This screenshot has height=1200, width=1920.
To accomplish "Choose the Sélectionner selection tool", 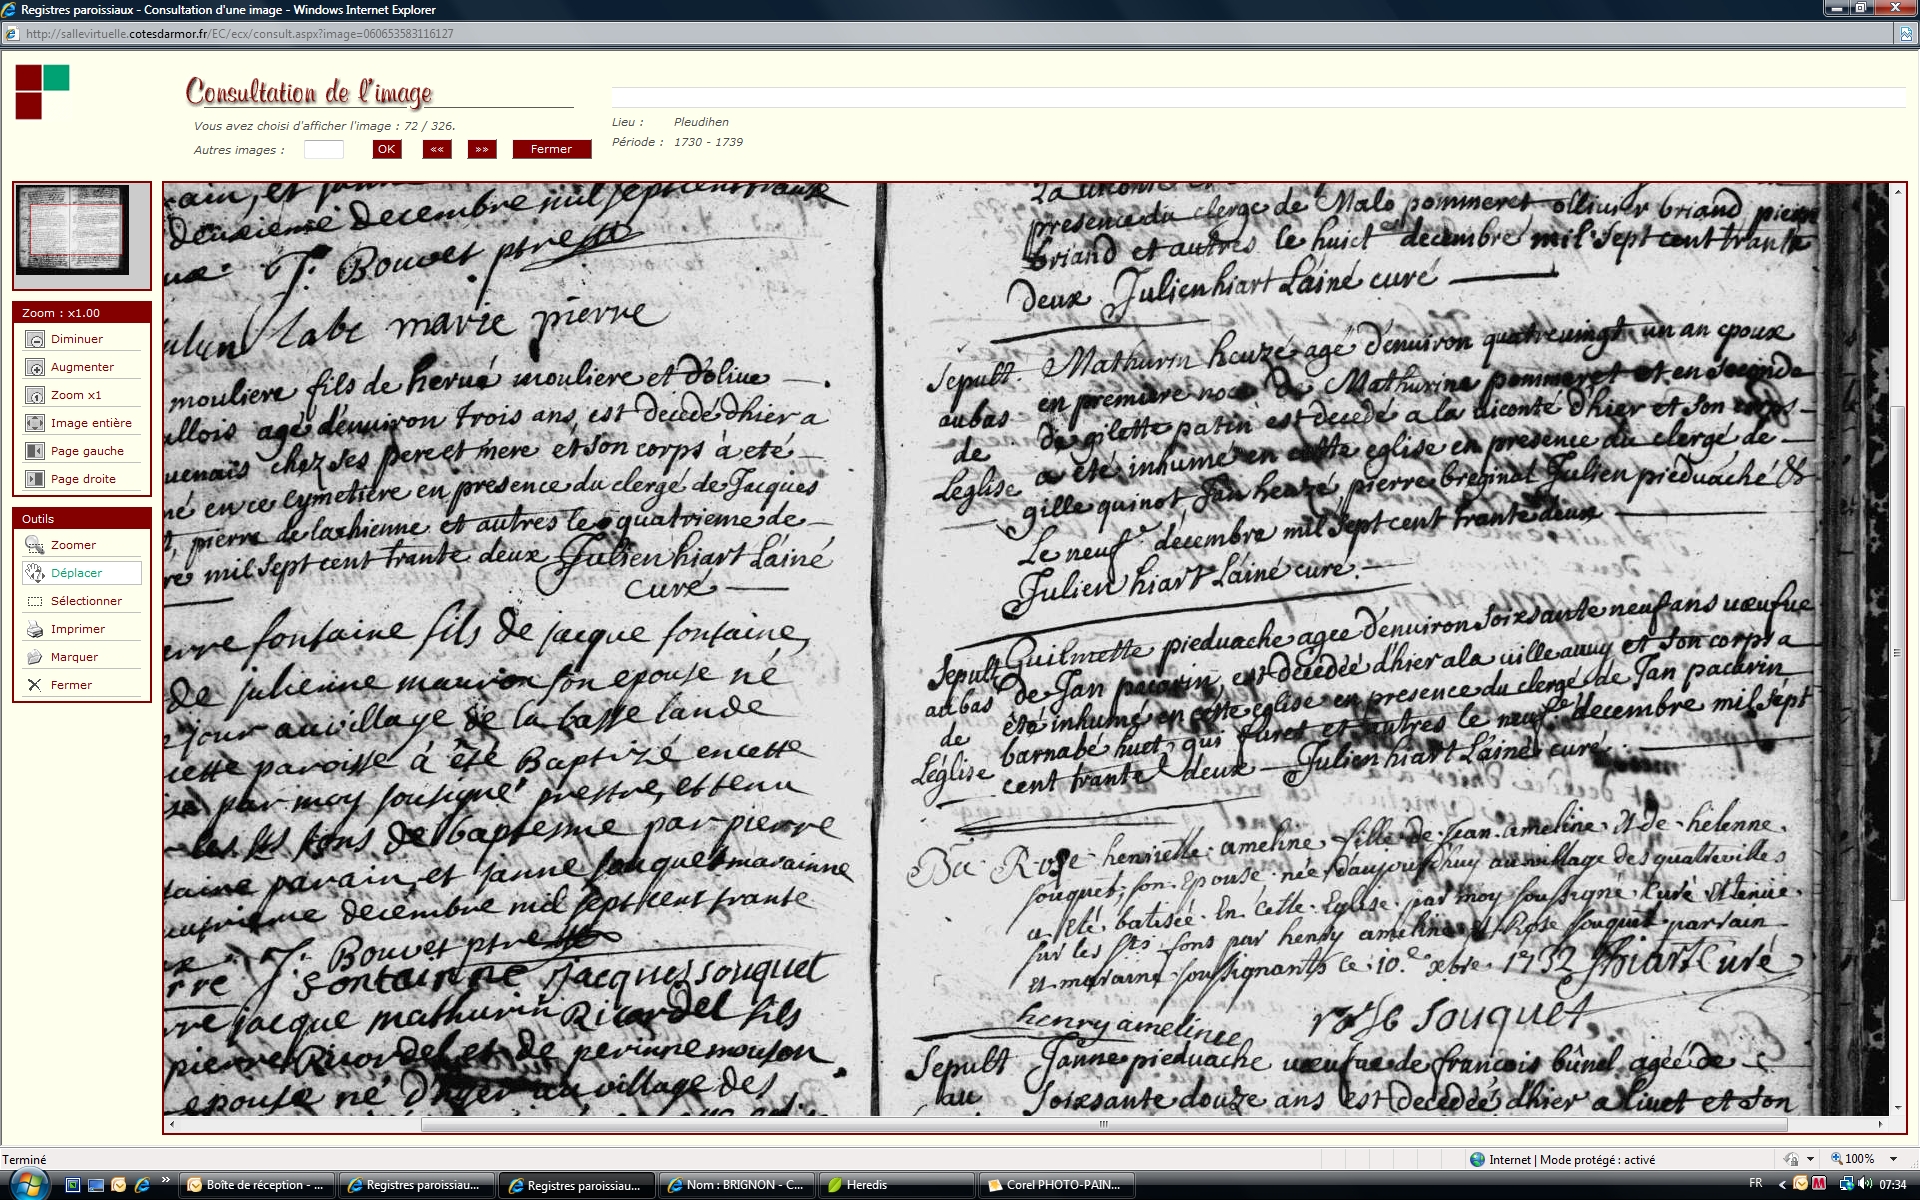I will pyautogui.click(x=36, y=602).
